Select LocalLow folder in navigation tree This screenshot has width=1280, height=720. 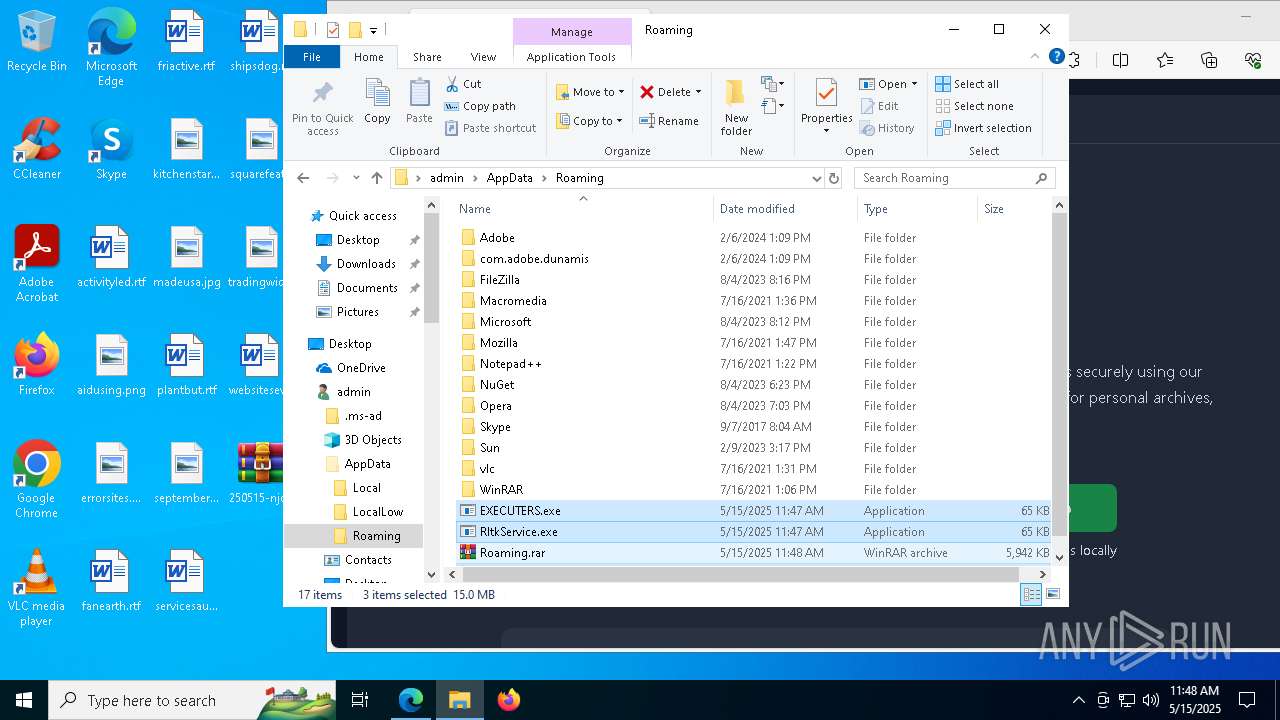[x=378, y=512]
